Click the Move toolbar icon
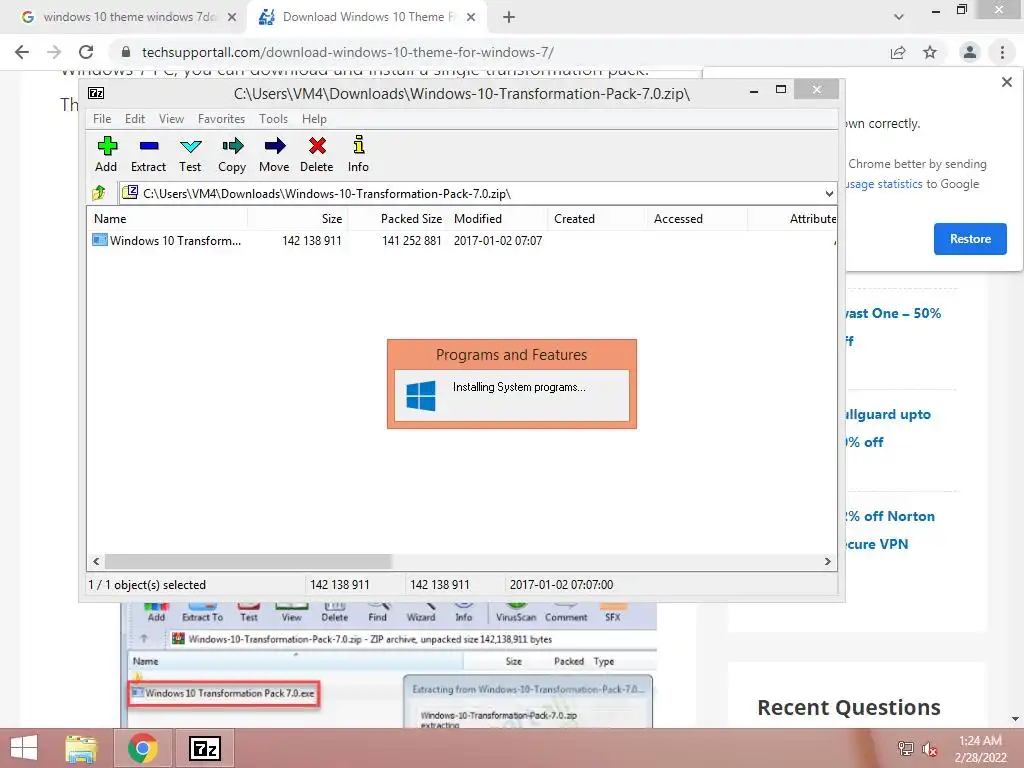The image size is (1024, 768). pyautogui.click(x=275, y=146)
